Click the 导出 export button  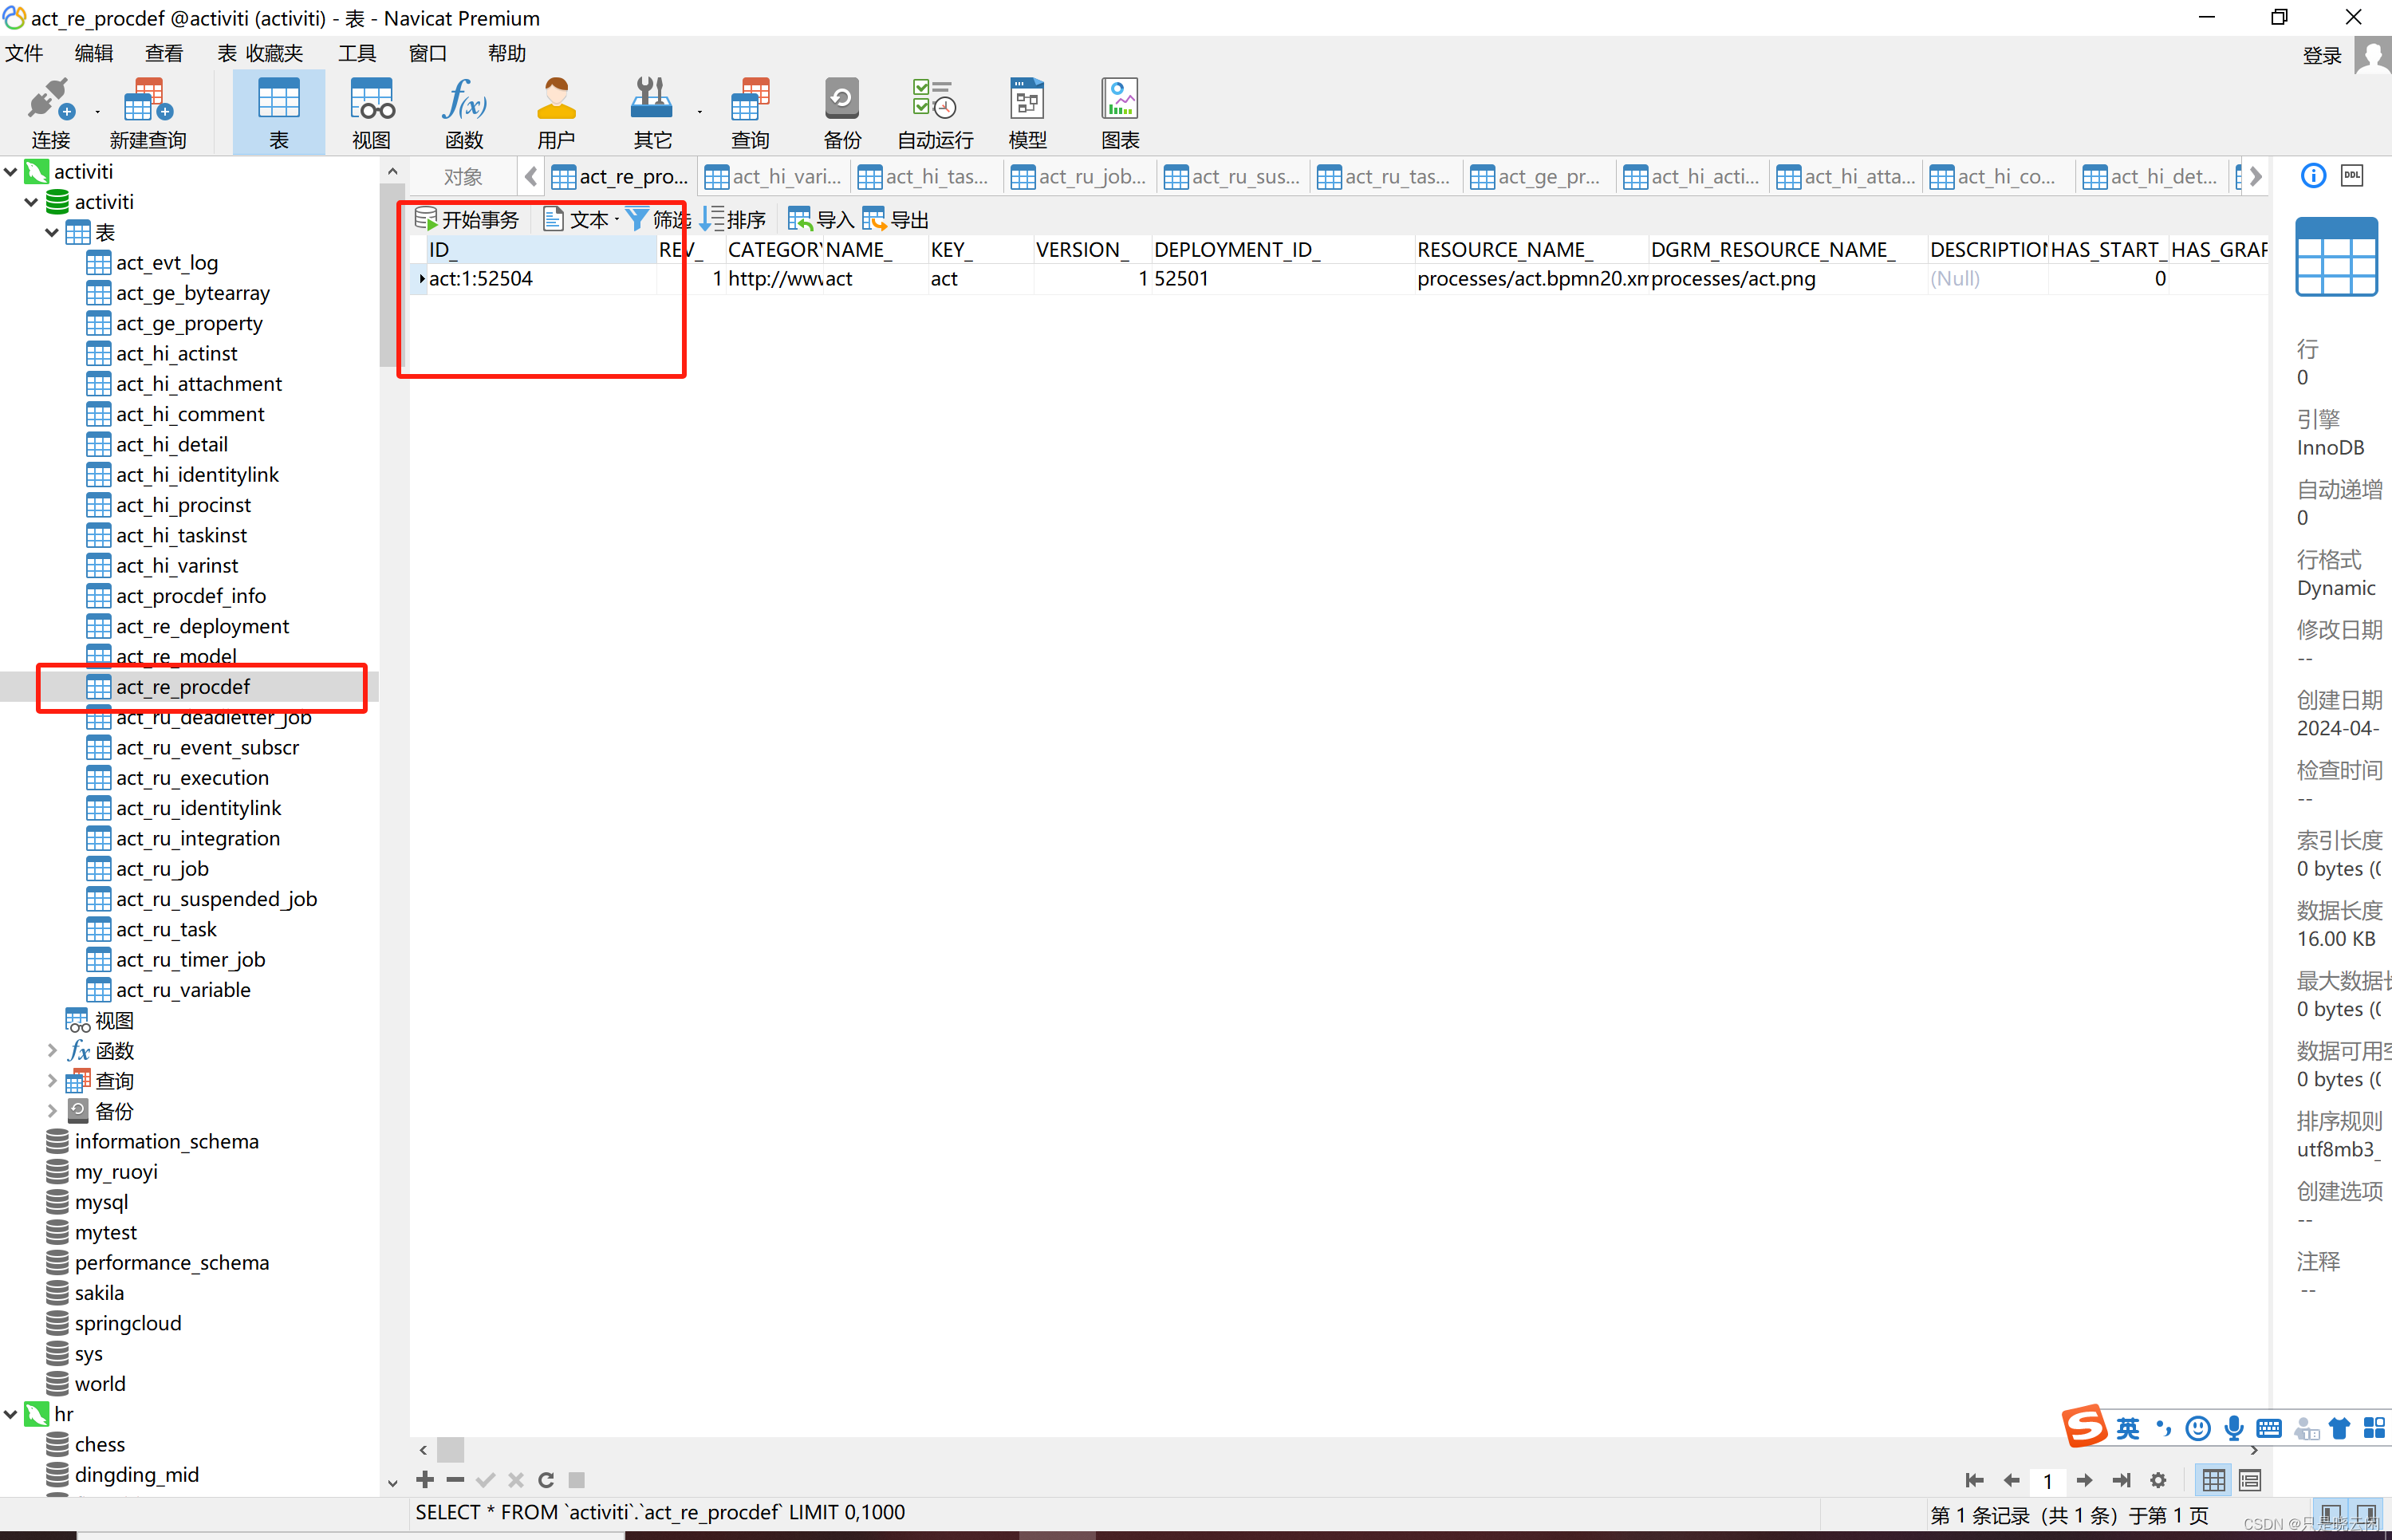point(896,219)
